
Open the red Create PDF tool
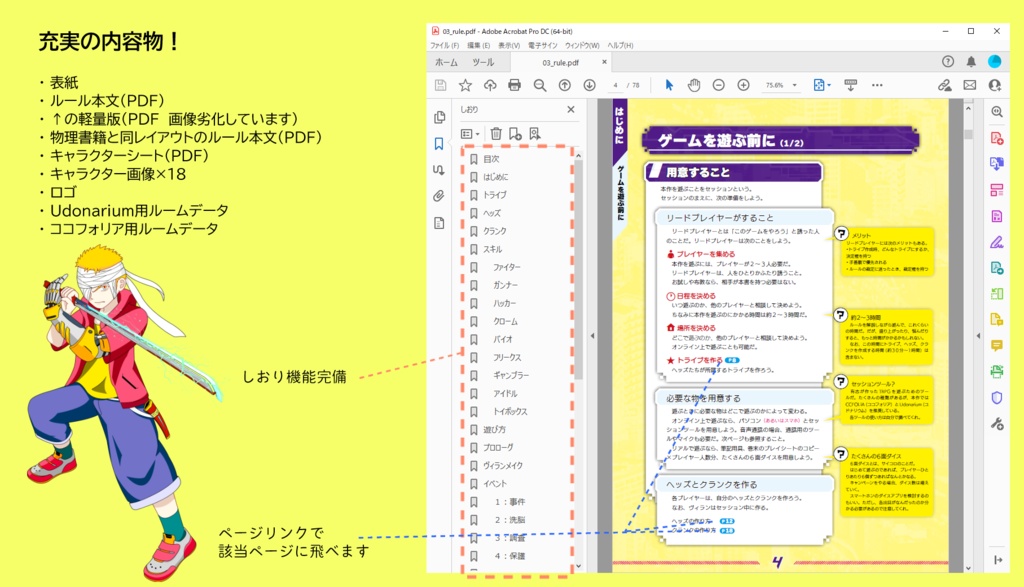(x=997, y=138)
